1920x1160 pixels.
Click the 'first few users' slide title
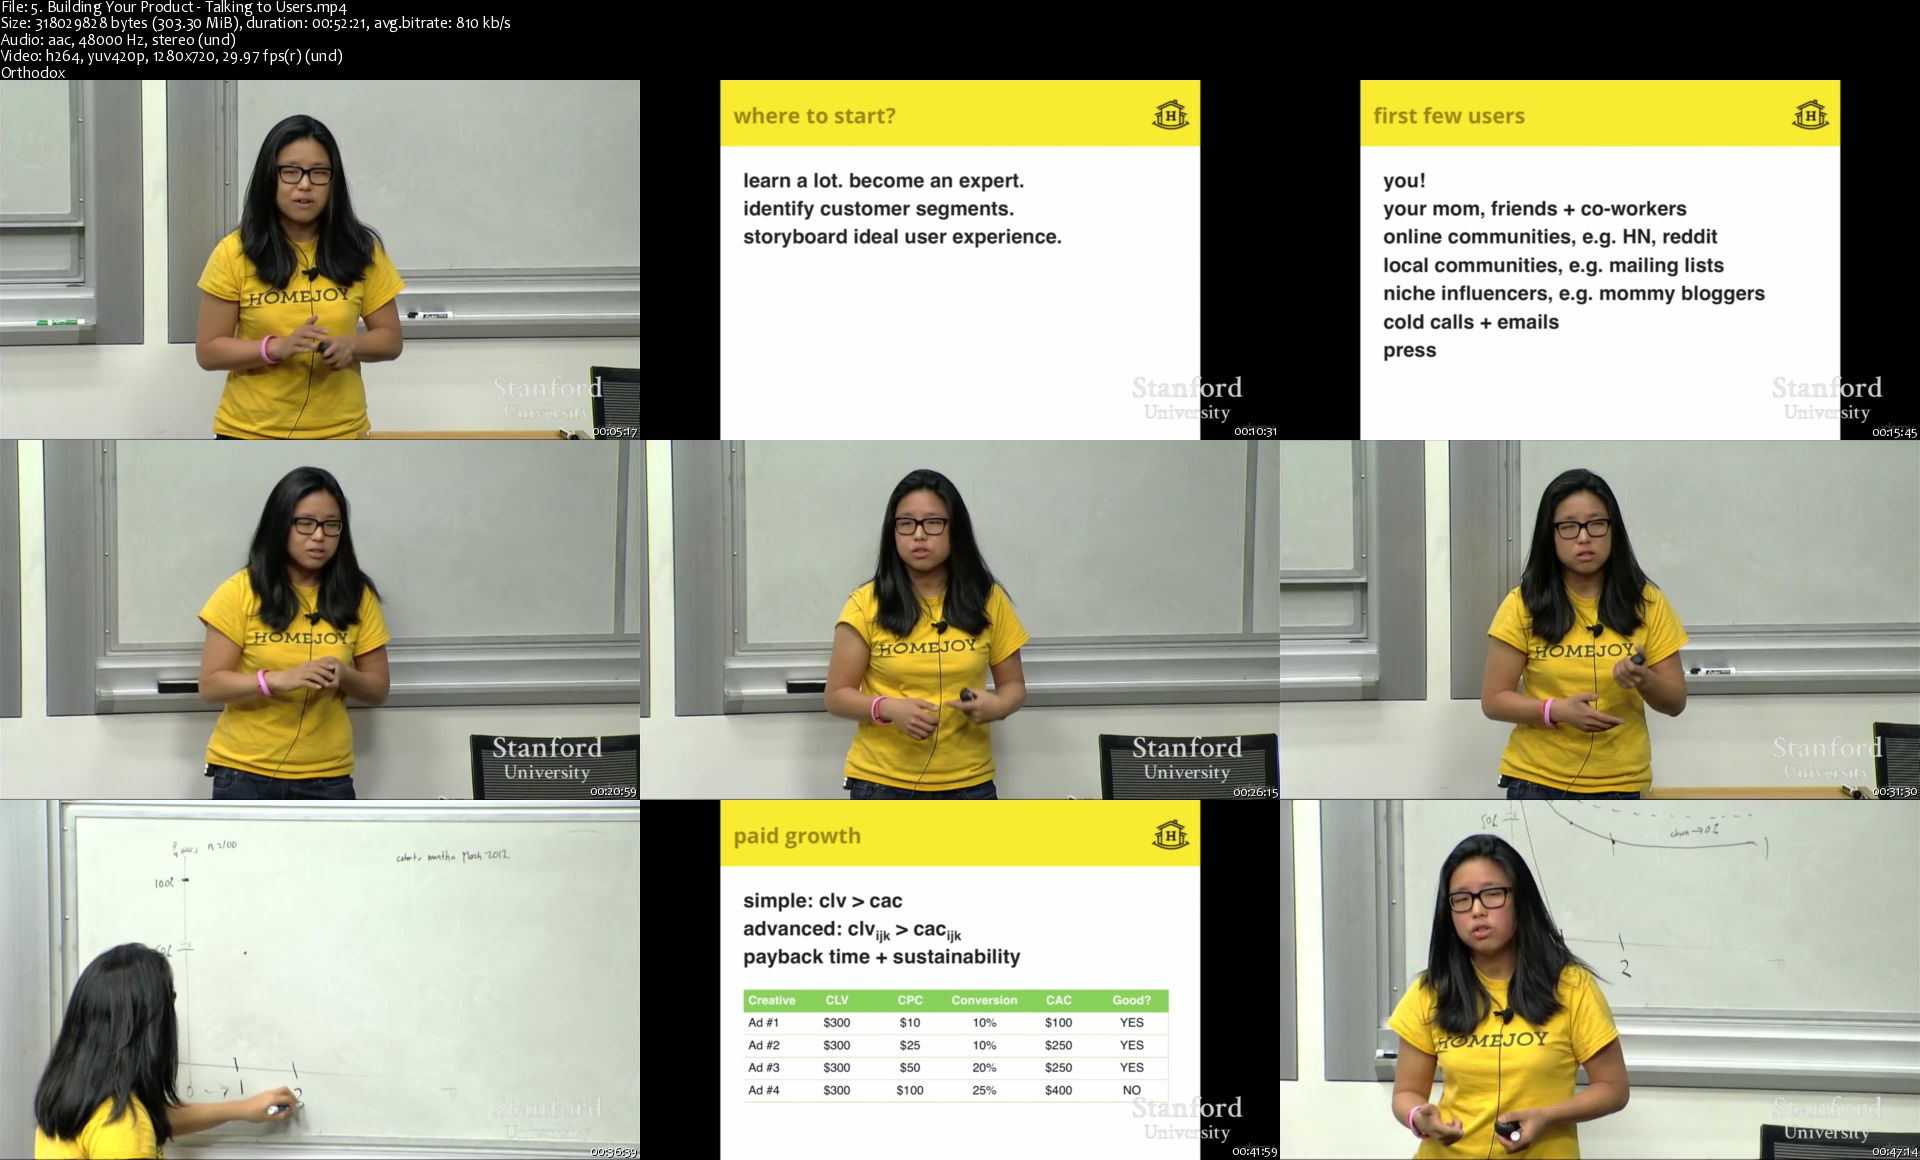point(1449,116)
